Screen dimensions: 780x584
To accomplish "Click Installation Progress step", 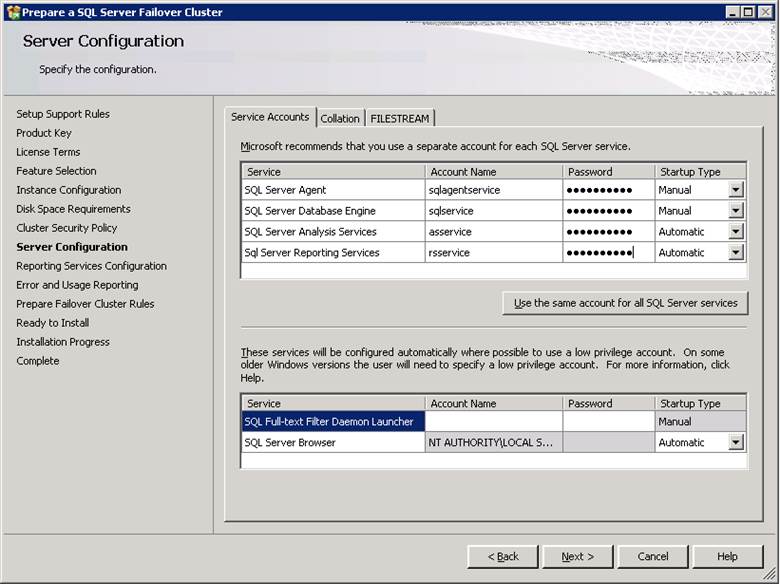I will 63,342.
